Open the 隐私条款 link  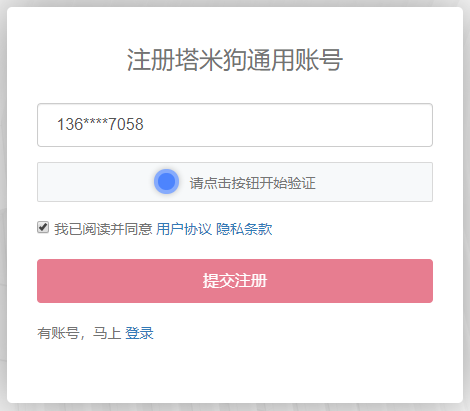(244, 229)
